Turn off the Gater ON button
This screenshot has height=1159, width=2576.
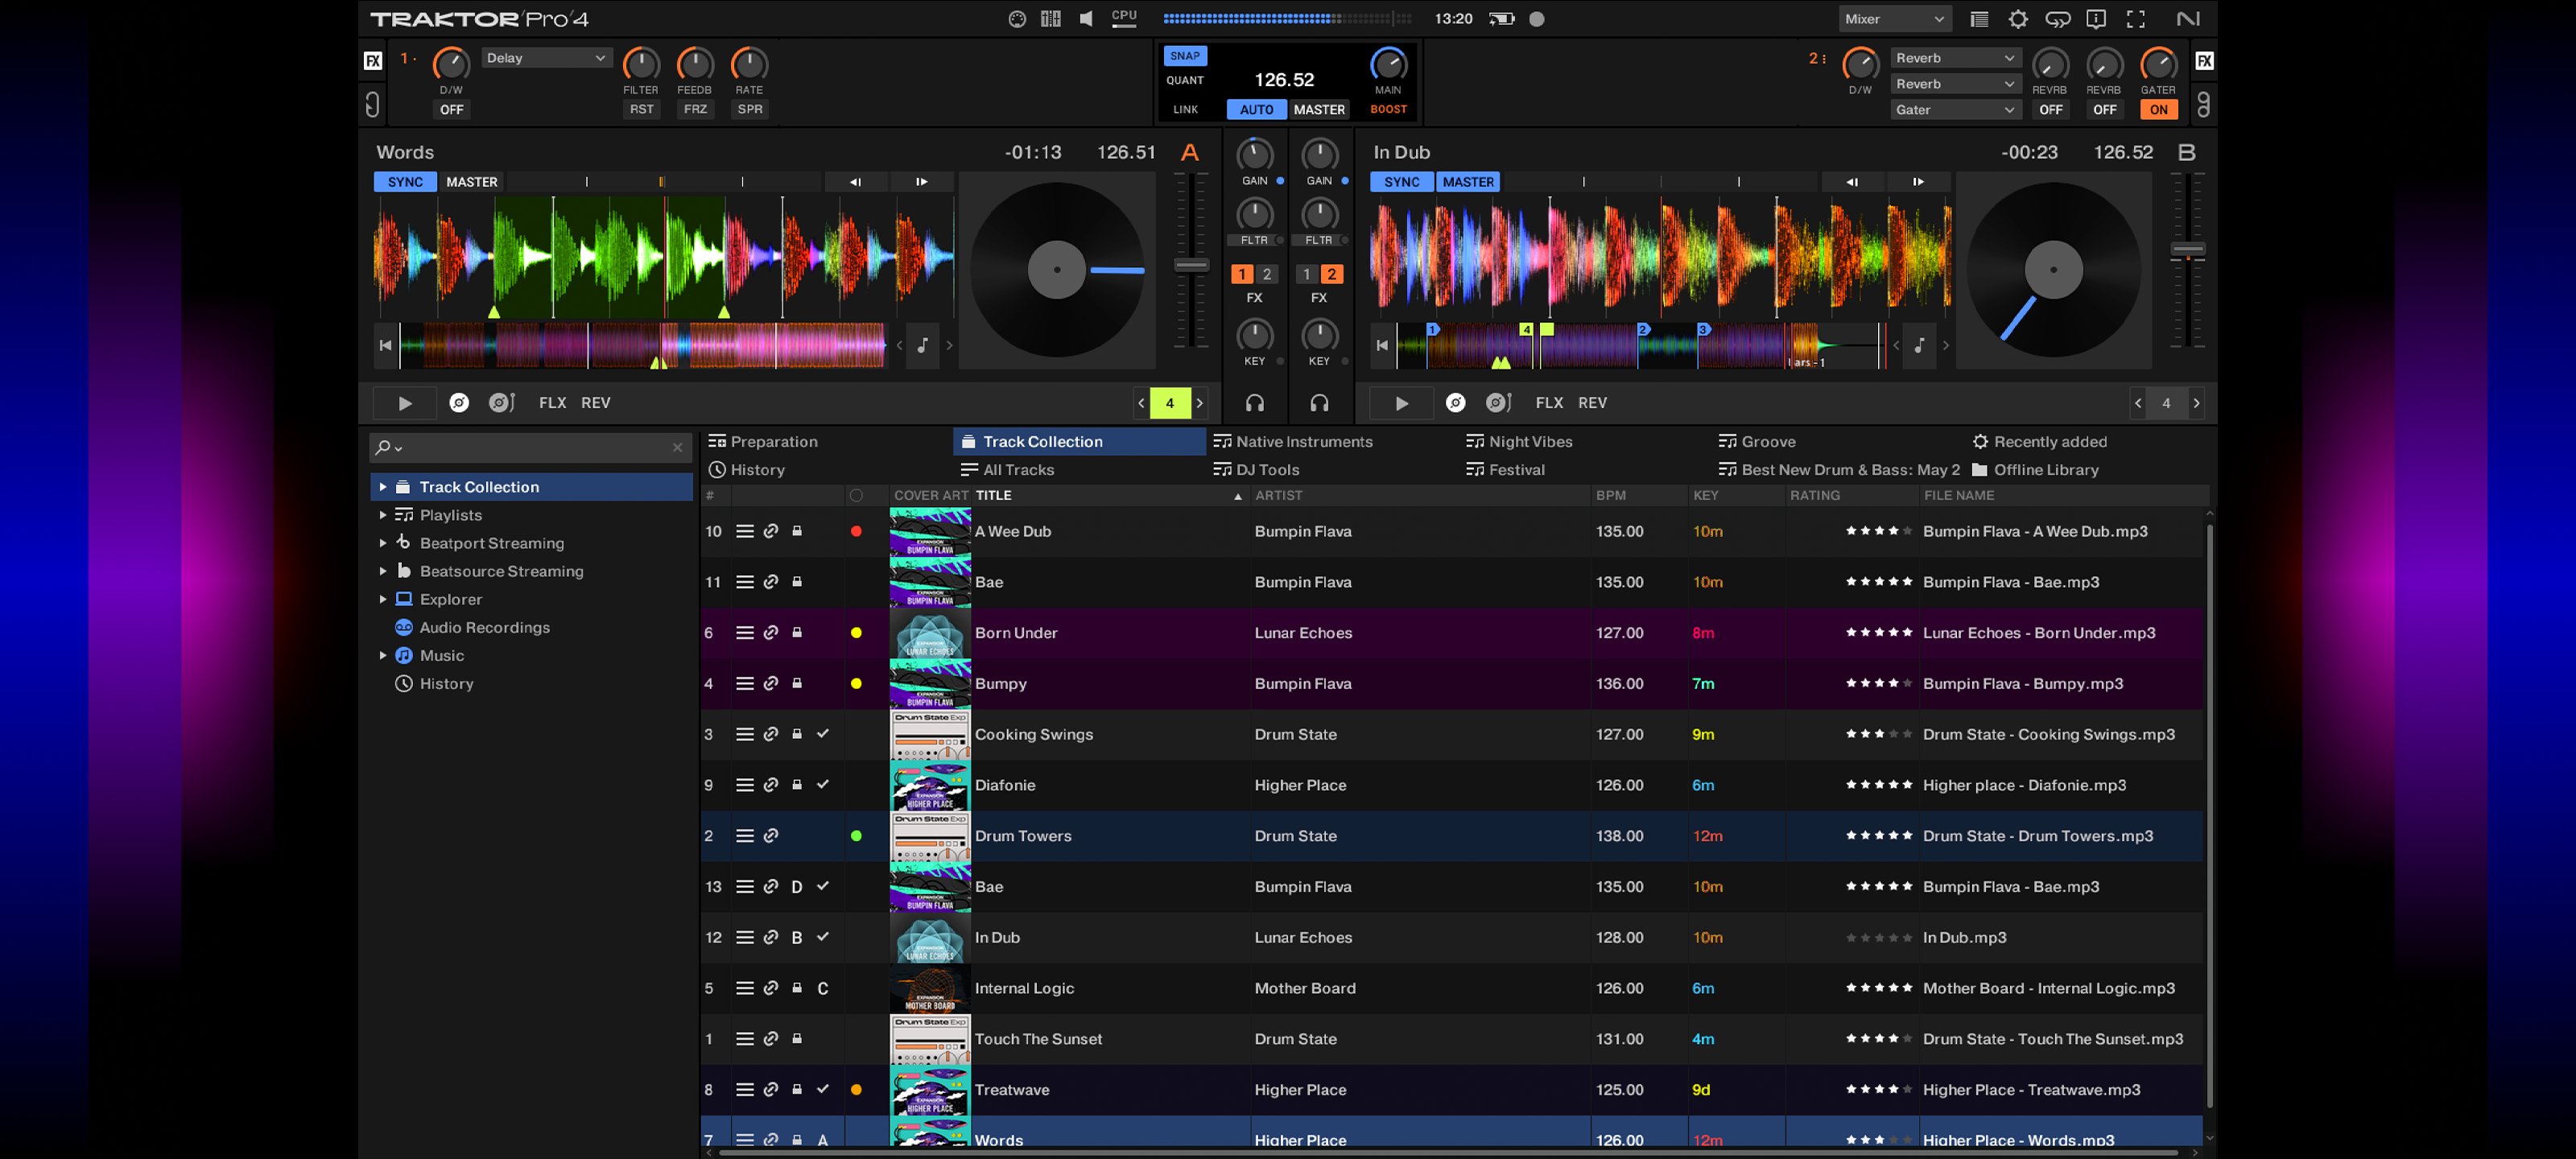2158,109
